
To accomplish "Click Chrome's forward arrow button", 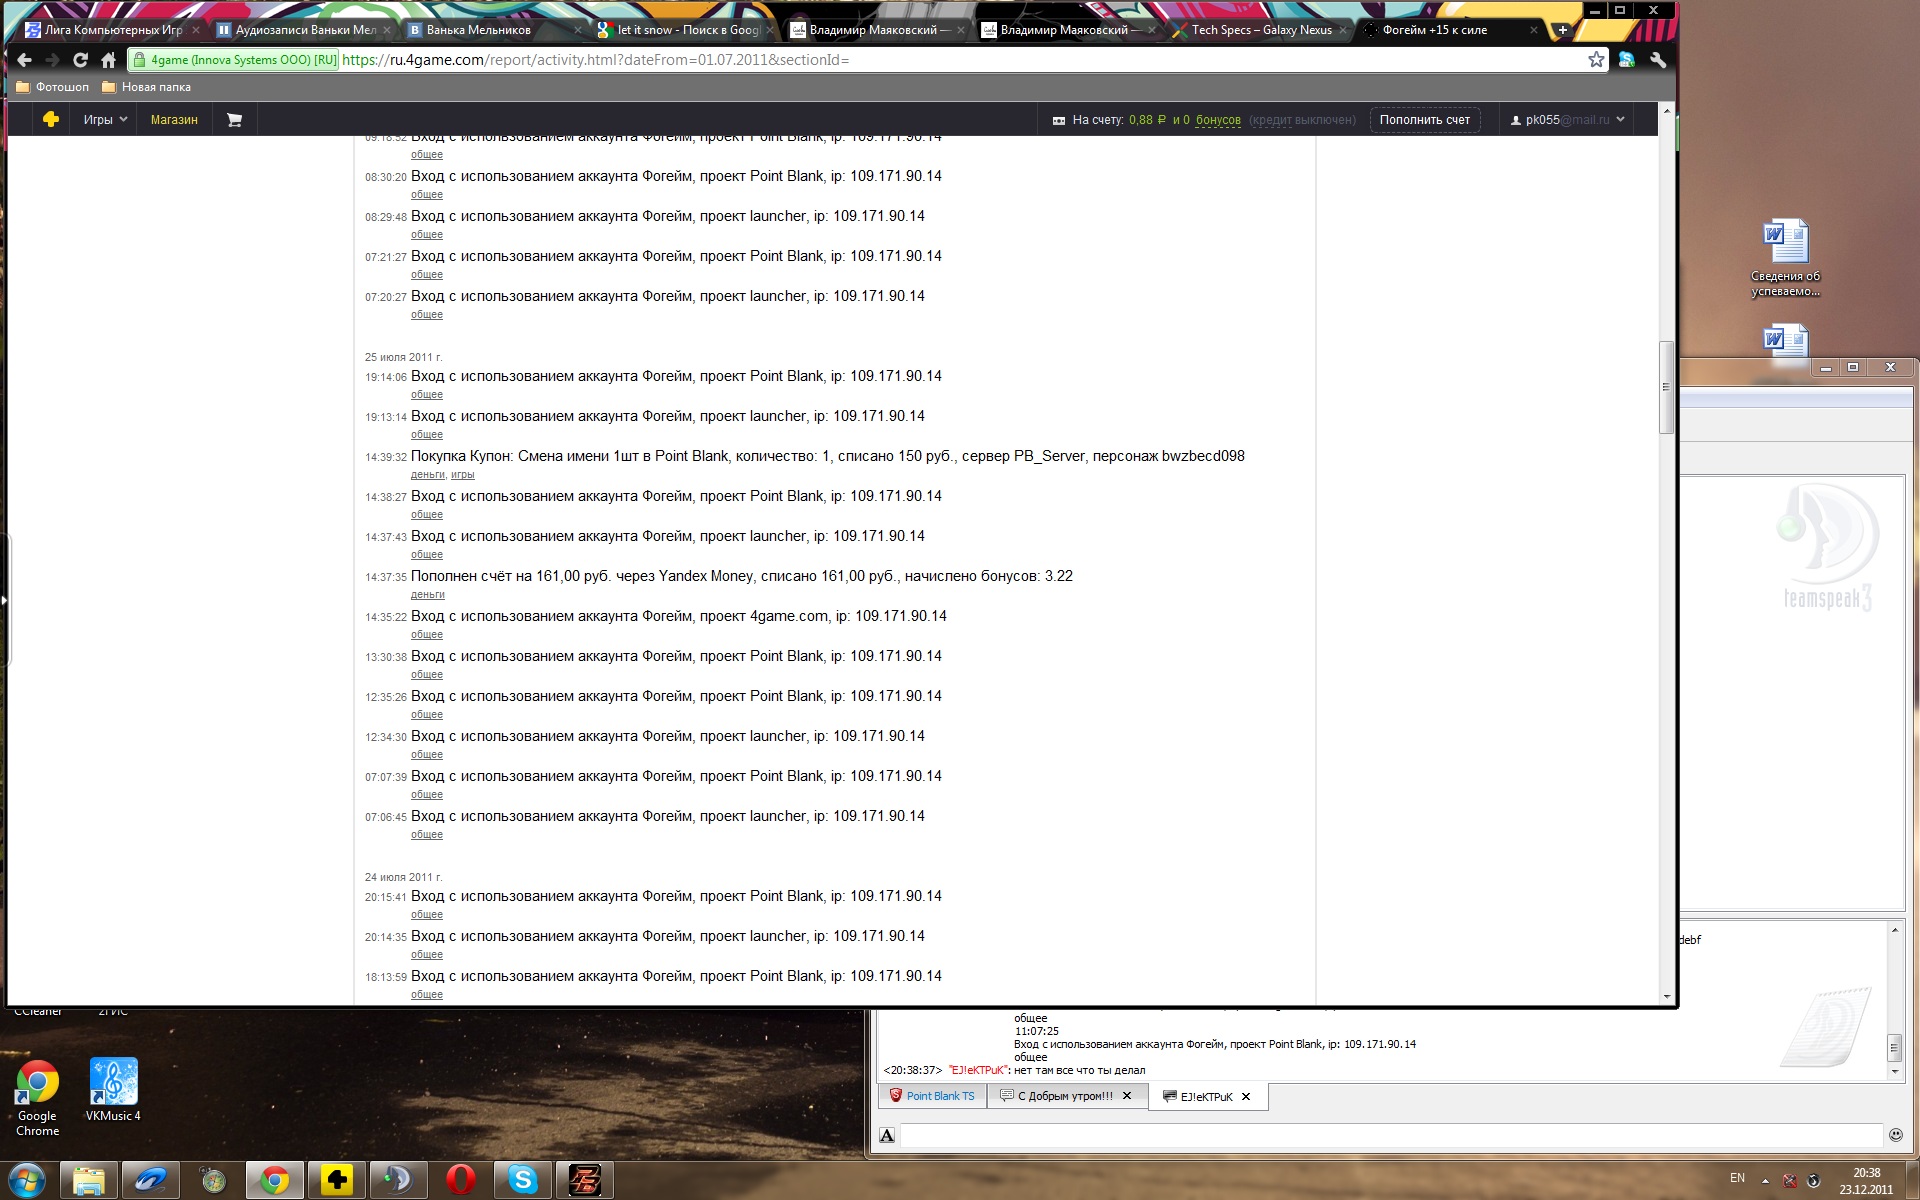I will point(52,60).
